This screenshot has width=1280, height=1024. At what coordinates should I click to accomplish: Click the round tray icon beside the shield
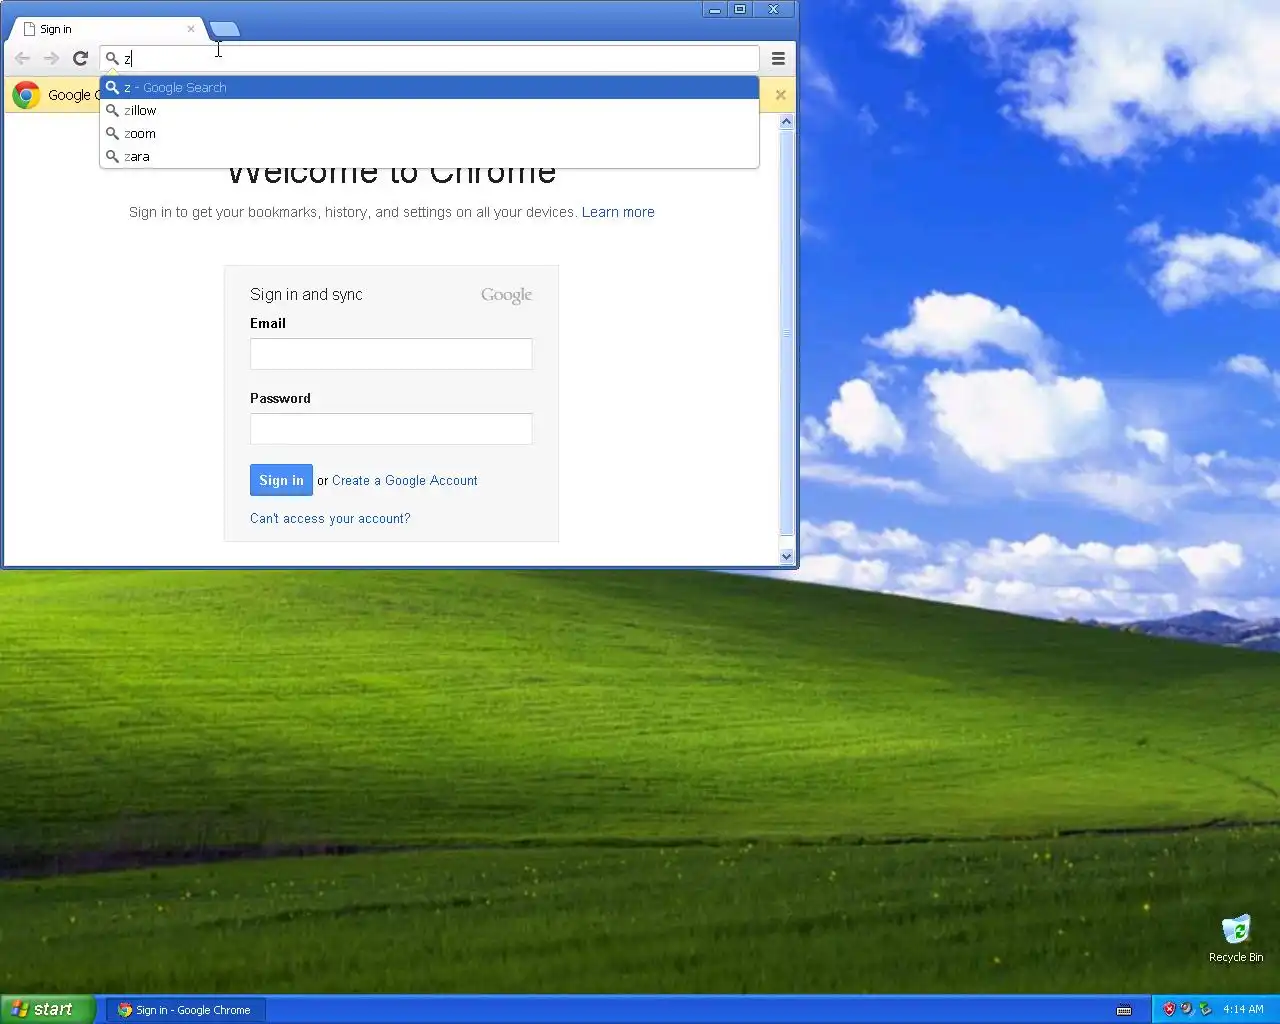point(1186,1009)
